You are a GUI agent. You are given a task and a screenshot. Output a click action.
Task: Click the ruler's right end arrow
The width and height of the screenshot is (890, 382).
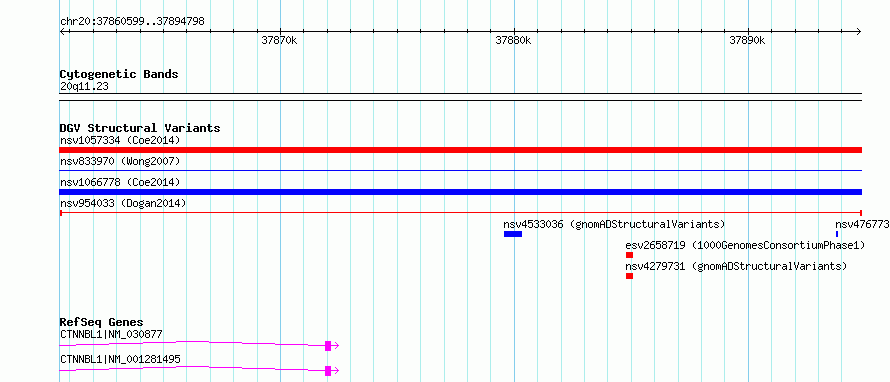click(859, 31)
